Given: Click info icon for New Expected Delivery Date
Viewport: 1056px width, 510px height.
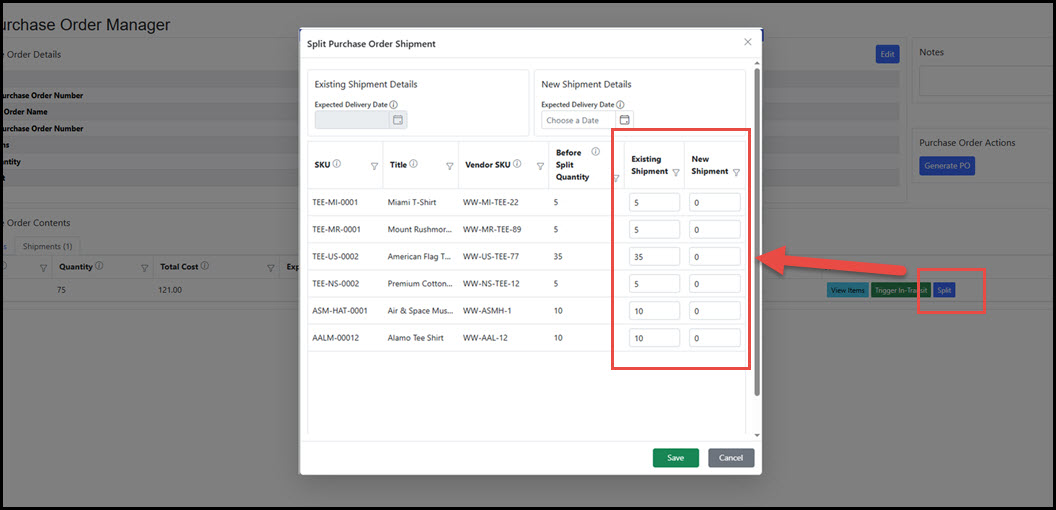Looking at the screenshot, I should pyautogui.click(x=620, y=104).
